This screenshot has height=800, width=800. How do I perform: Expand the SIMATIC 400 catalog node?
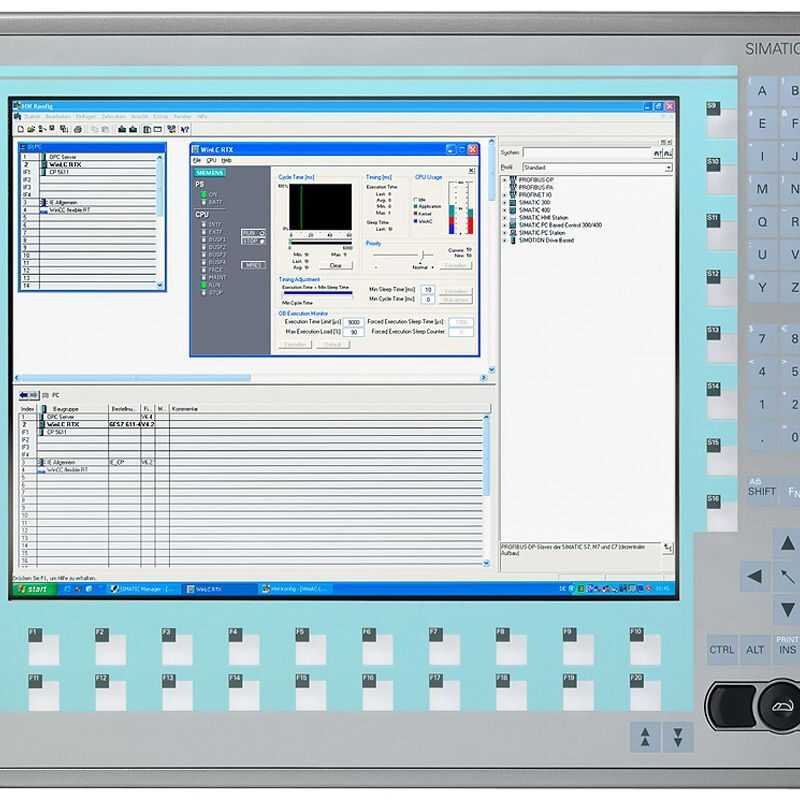[x=504, y=210]
